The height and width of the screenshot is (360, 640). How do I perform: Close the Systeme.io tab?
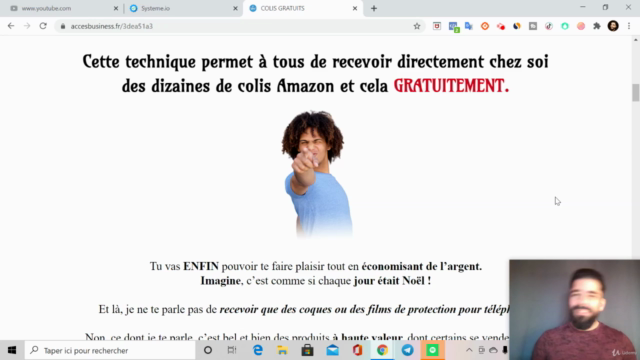click(x=235, y=8)
